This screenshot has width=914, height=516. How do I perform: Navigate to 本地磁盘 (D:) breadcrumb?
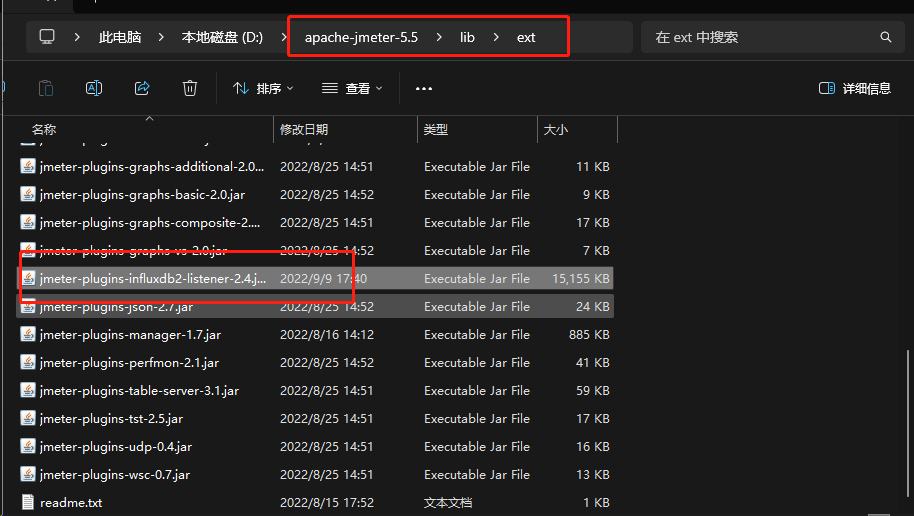(222, 37)
